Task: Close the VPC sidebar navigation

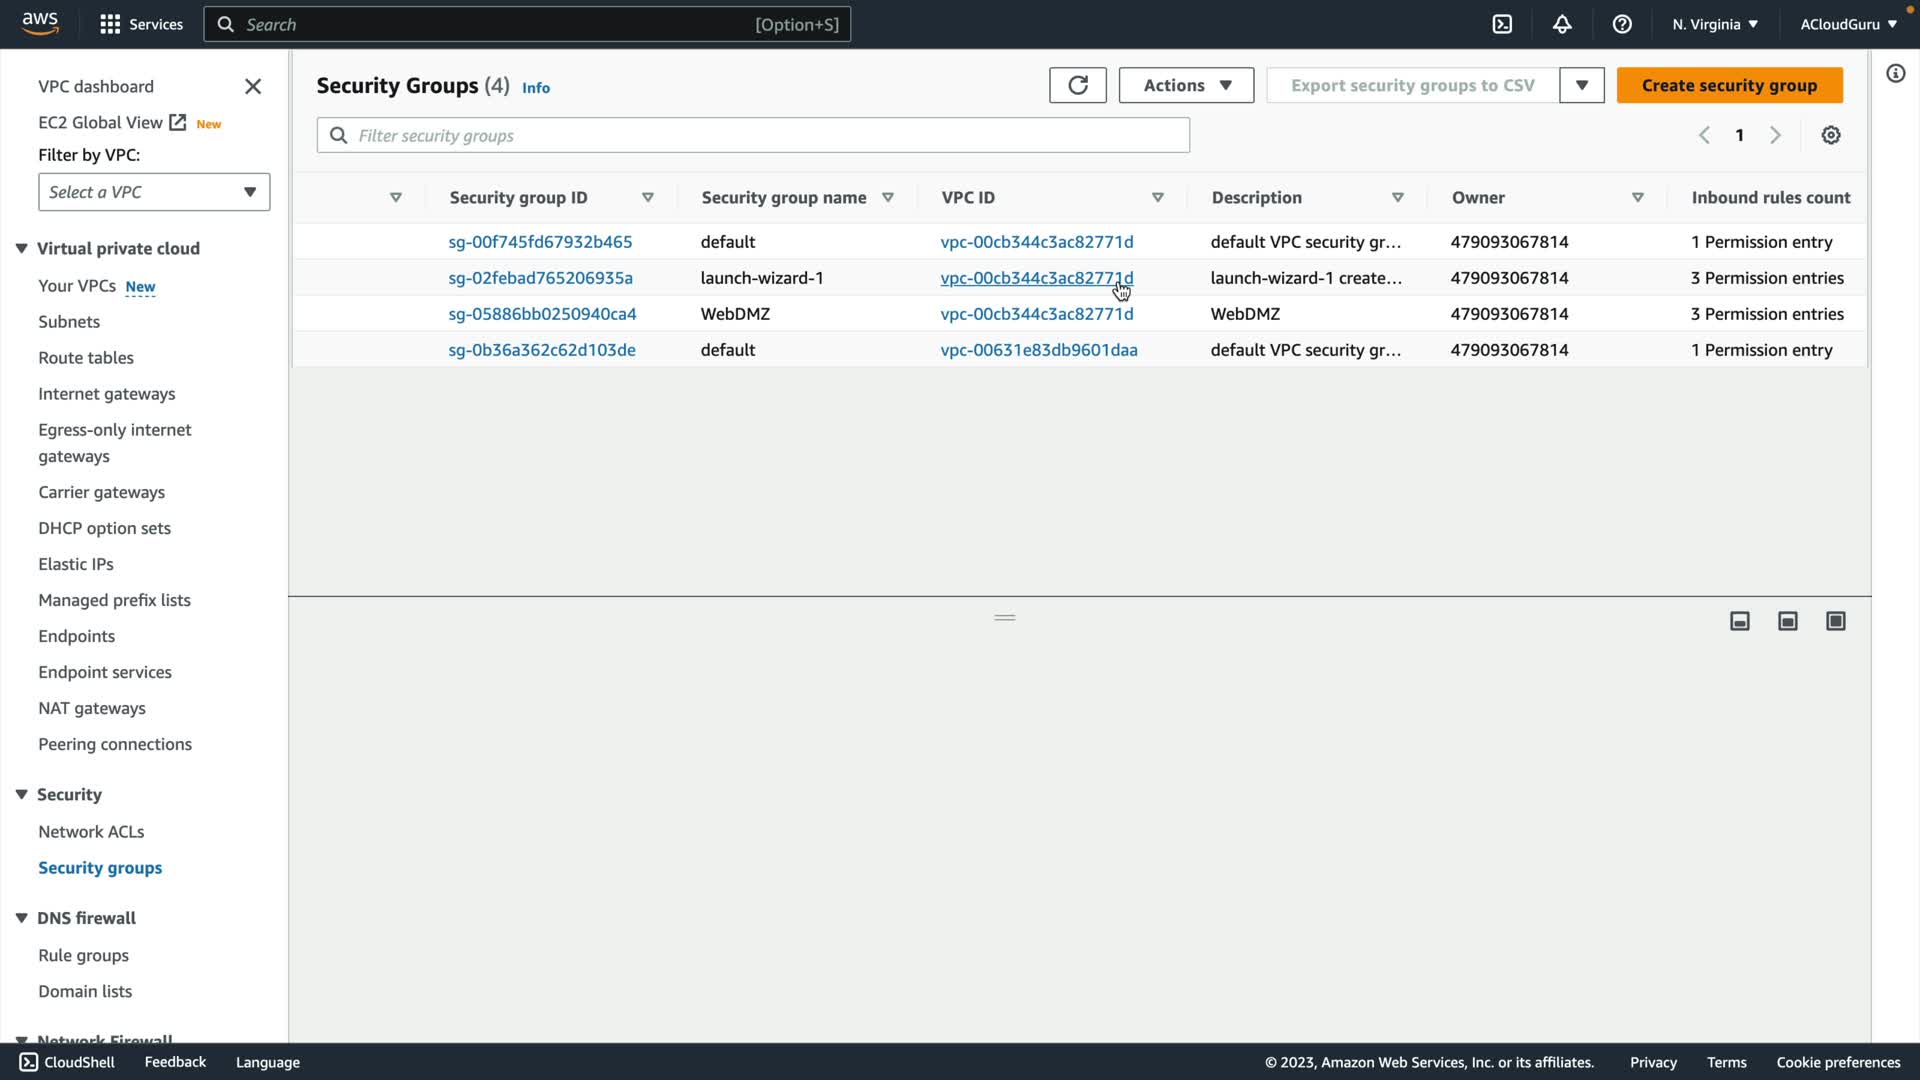Action: point(253,87)
